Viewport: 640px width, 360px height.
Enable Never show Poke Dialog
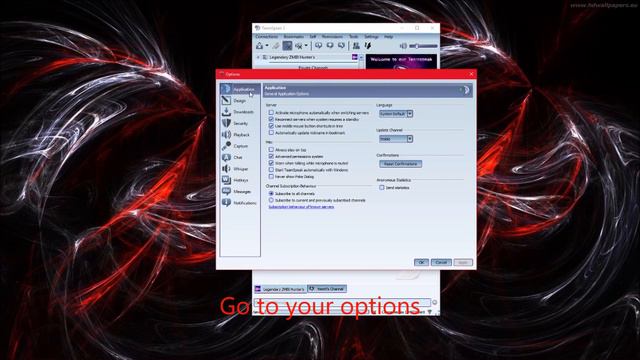point(271,176)
